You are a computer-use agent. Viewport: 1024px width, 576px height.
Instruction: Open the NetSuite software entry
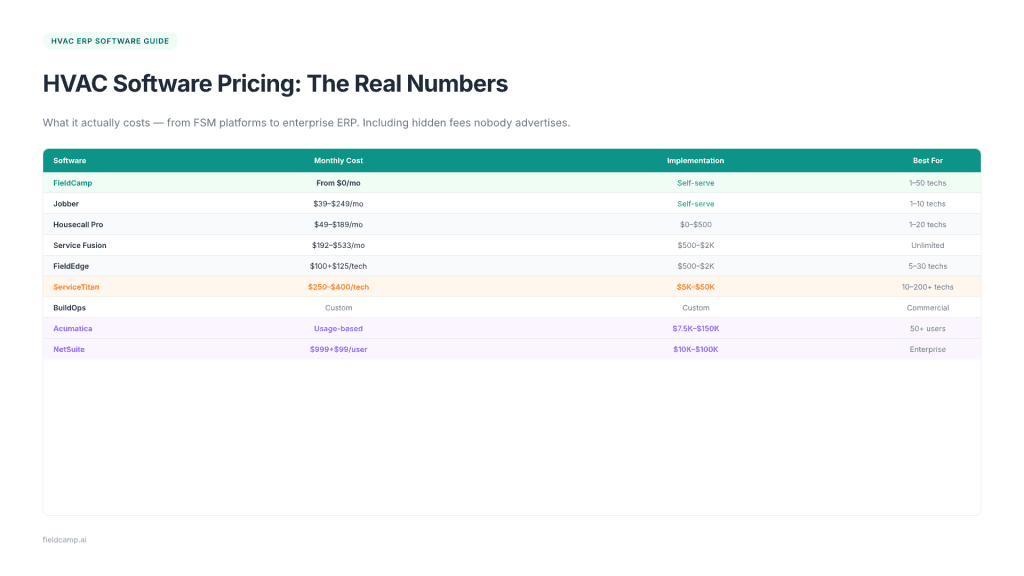(68, 349)
